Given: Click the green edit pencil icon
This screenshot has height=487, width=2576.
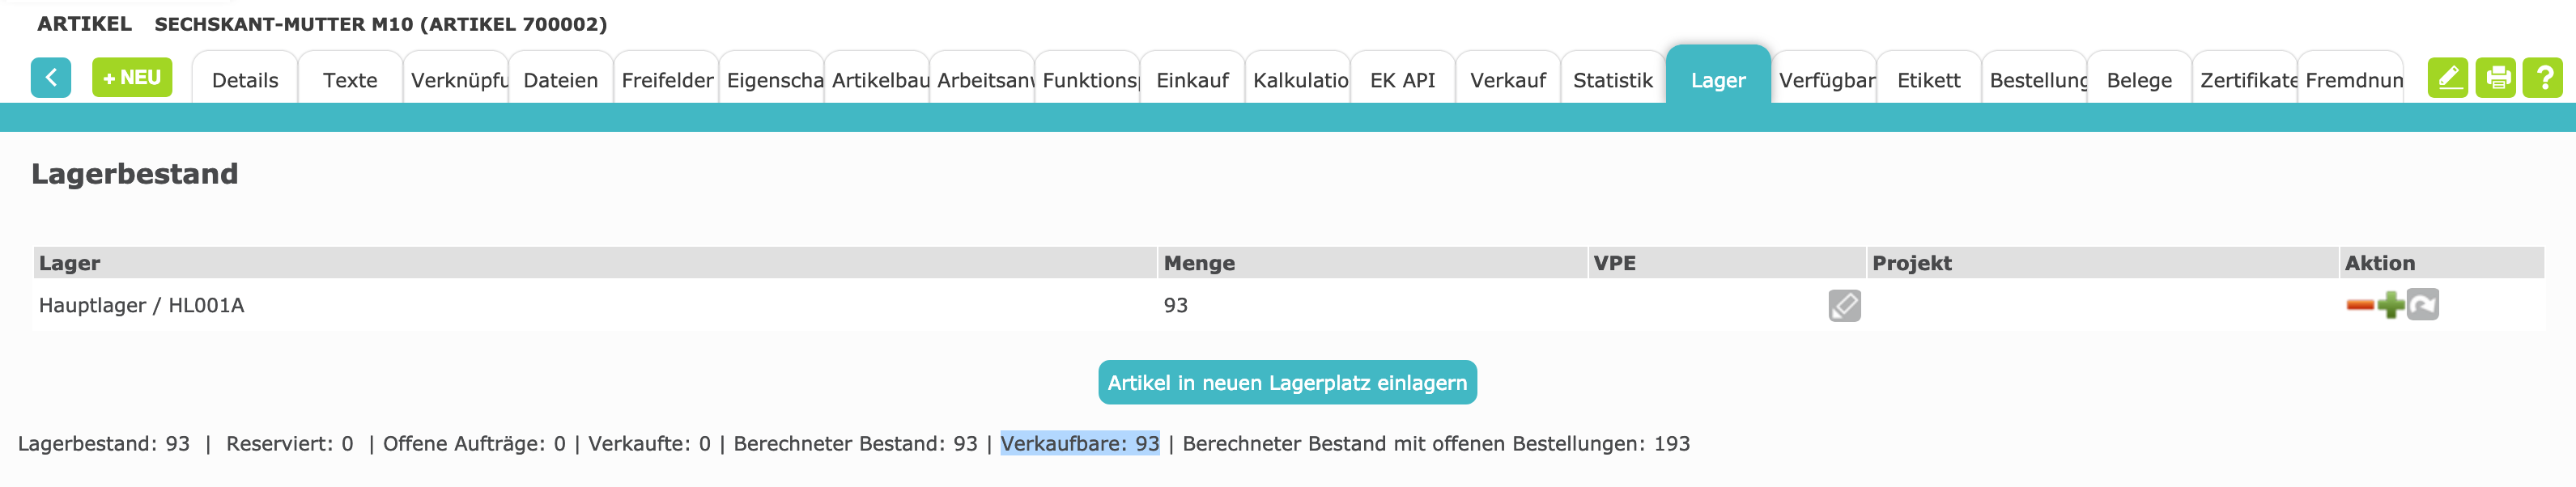Looking at the screenshot, I should pos(2448,78).
